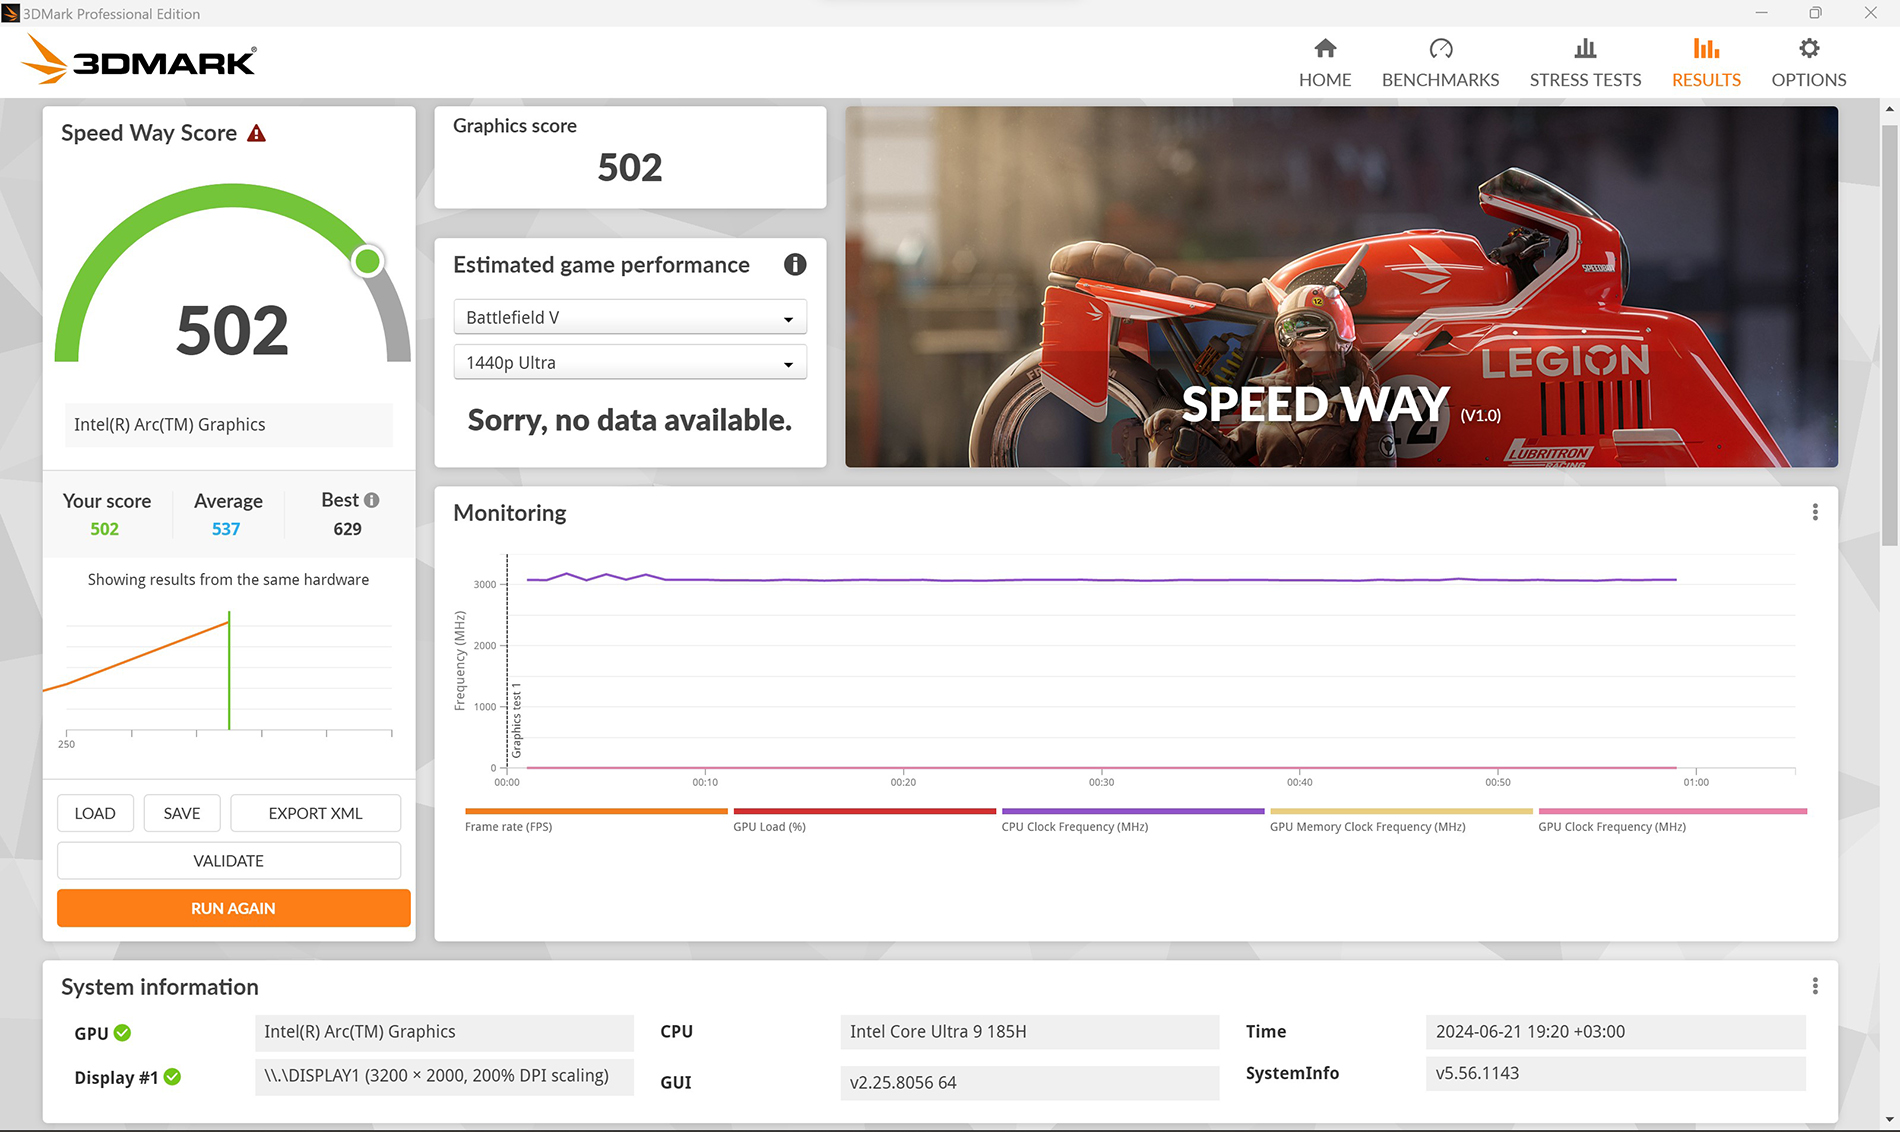The width and height of the screenshot is (1900, 1132).
Task: Expand the Battlefield V game dropdown
Action: [x=630, y=317]
